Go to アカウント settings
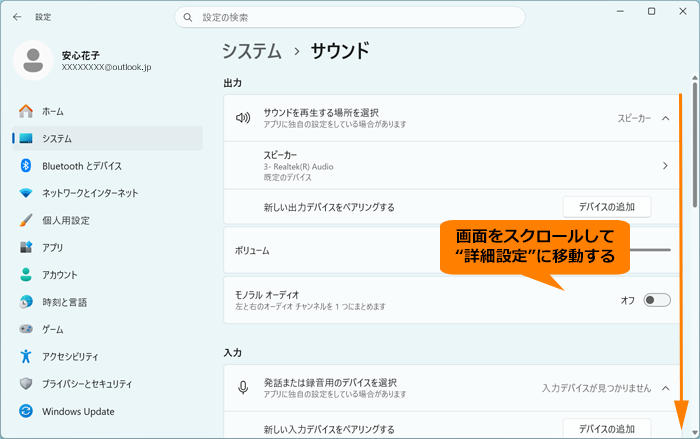The width and height of the screenshot is (700, 439). coord(107,275)
